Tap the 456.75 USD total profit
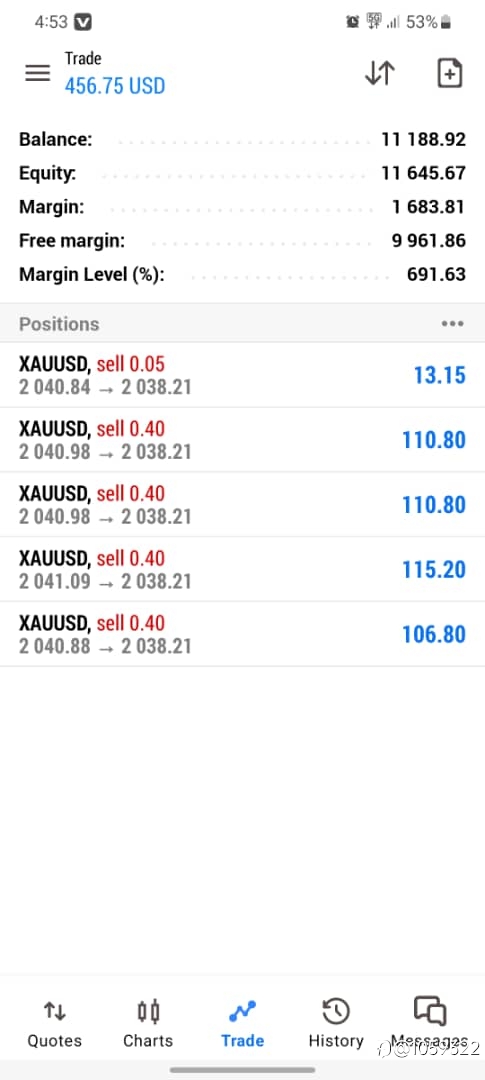485x1080 pixels. click(115, 86)
